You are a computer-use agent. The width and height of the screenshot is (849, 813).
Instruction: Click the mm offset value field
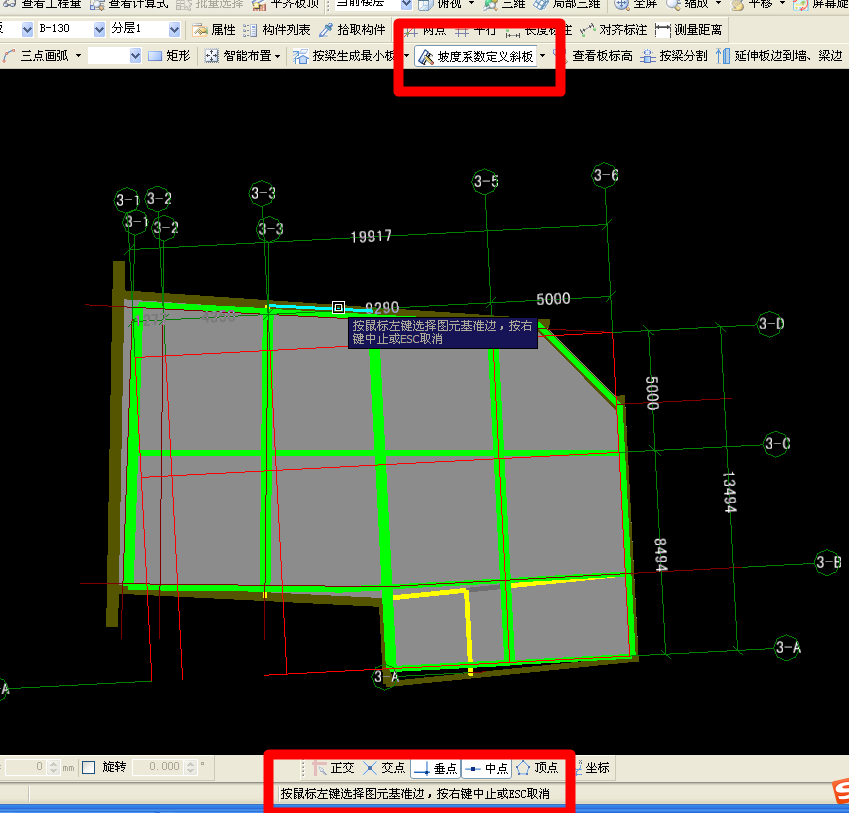point(25,767)
